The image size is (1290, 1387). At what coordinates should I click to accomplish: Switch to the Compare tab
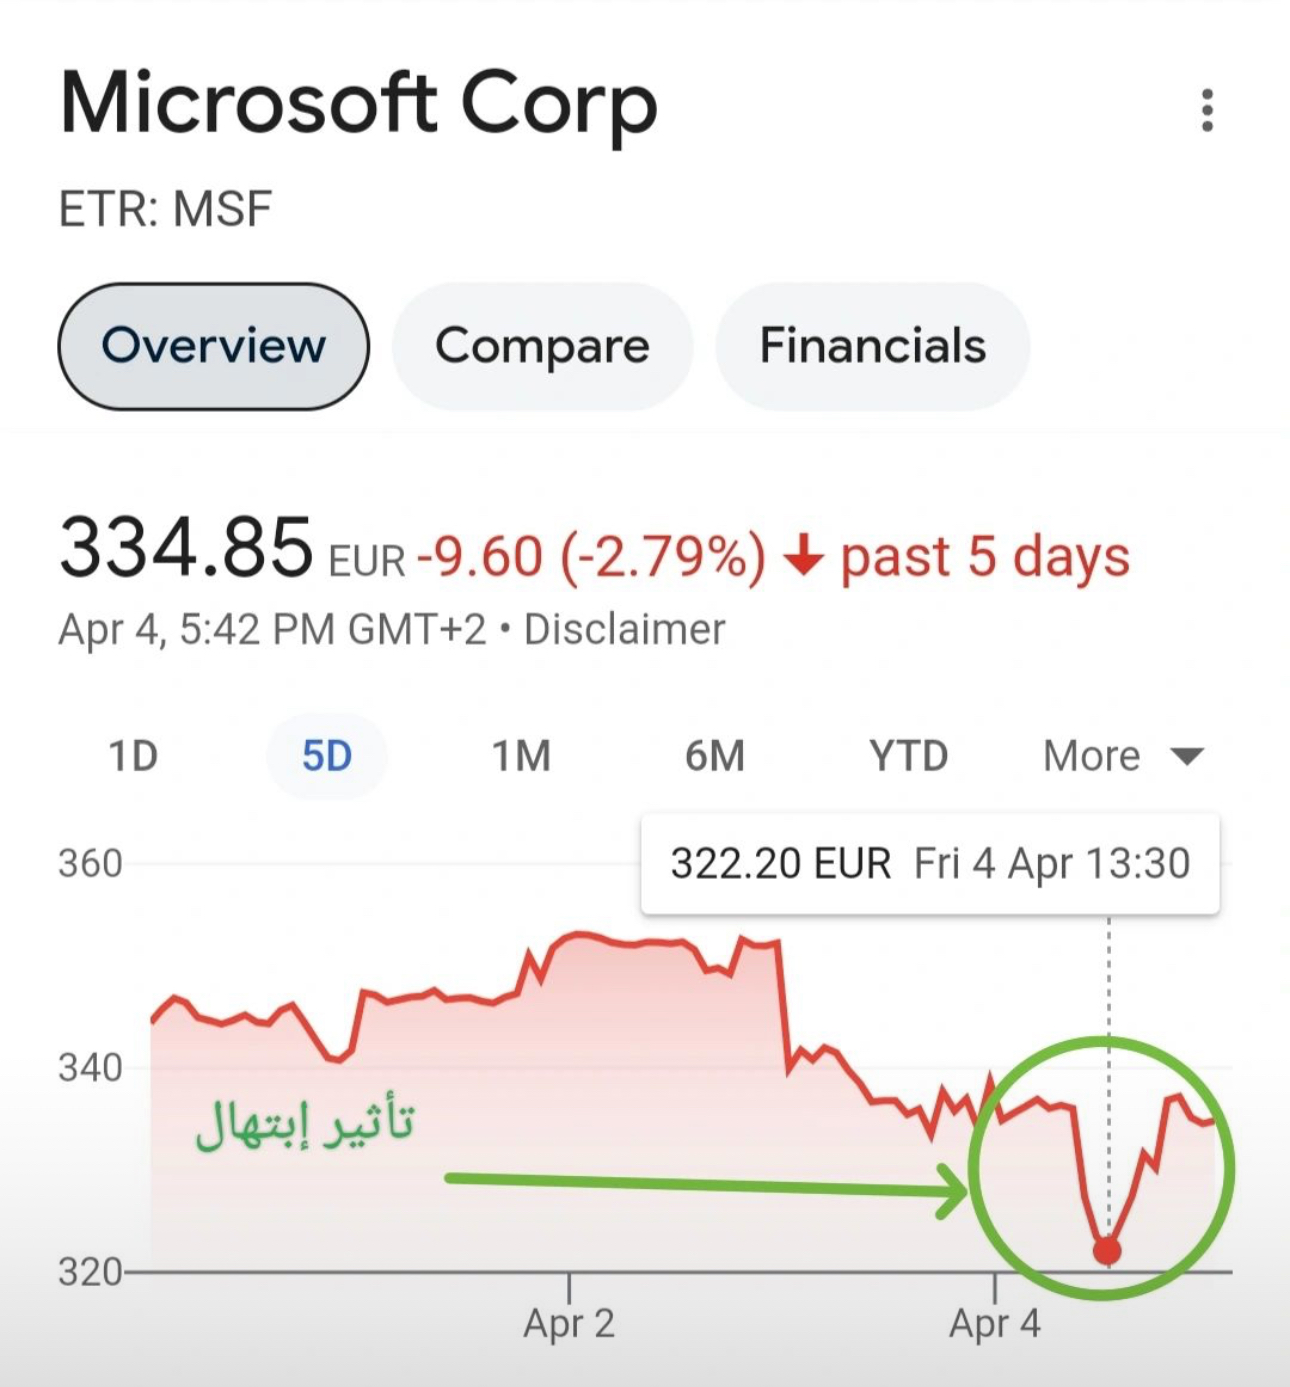point(542,346)
